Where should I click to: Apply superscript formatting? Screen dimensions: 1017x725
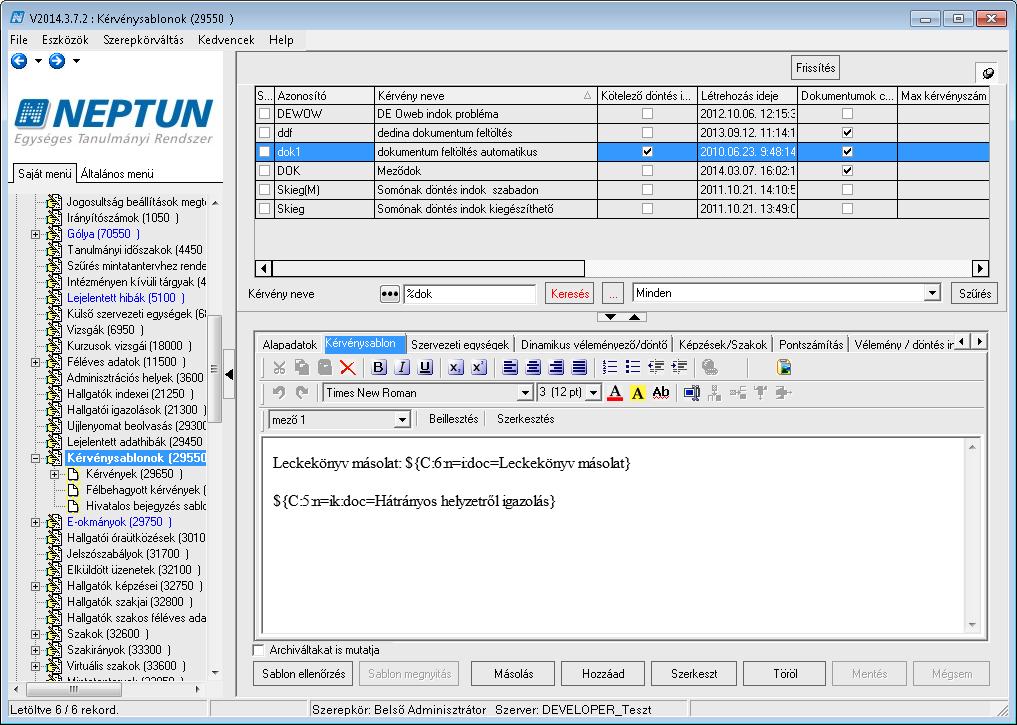(479, 368)
